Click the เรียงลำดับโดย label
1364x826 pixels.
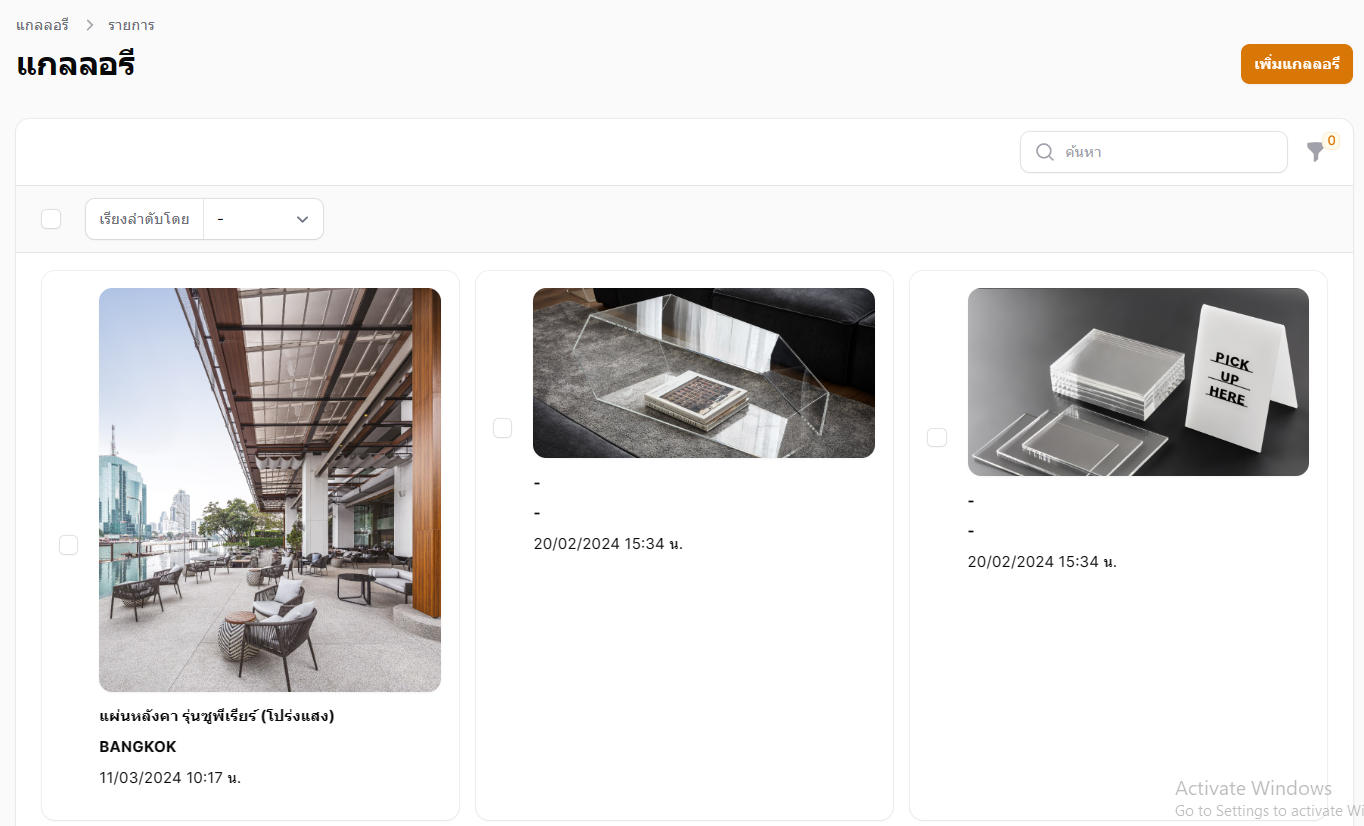145,219
